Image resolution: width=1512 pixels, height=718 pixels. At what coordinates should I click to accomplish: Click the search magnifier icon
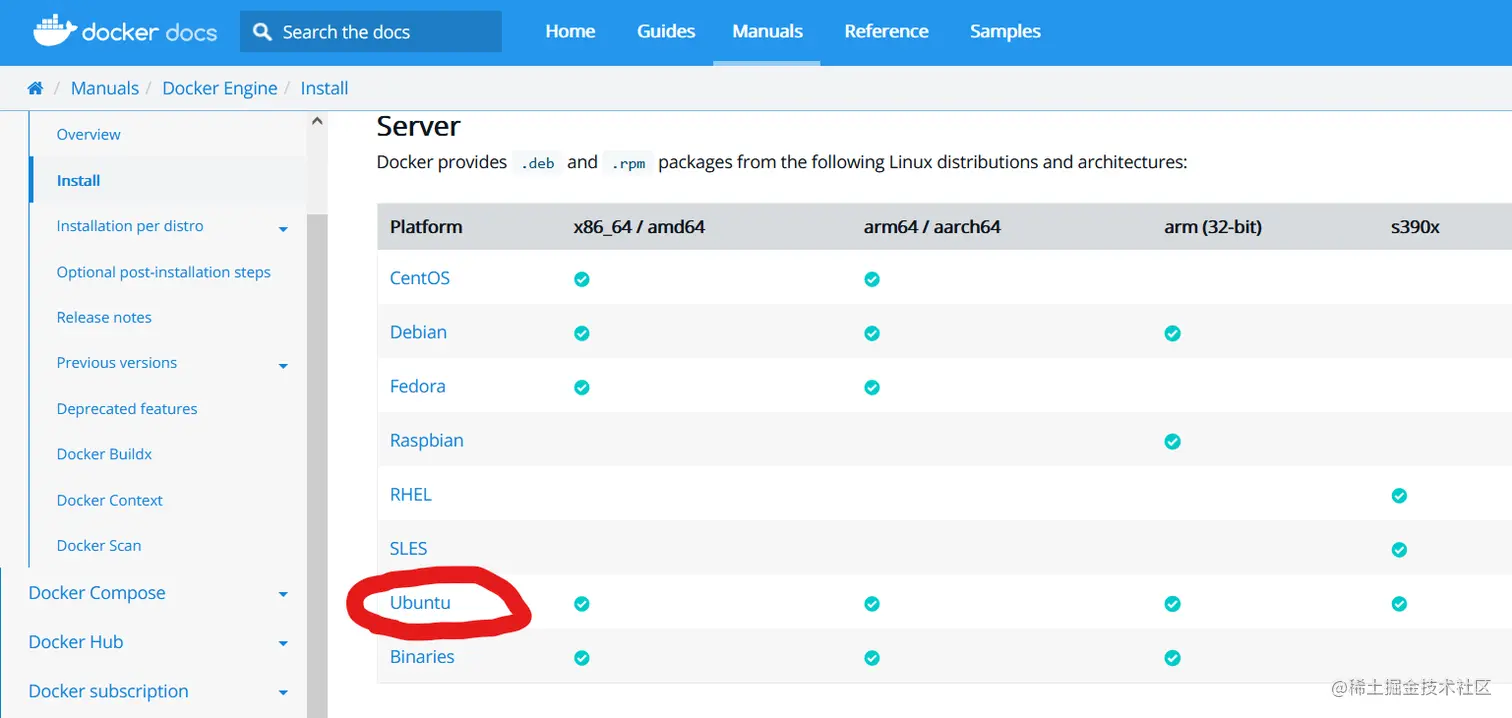[x=263, y=32]
